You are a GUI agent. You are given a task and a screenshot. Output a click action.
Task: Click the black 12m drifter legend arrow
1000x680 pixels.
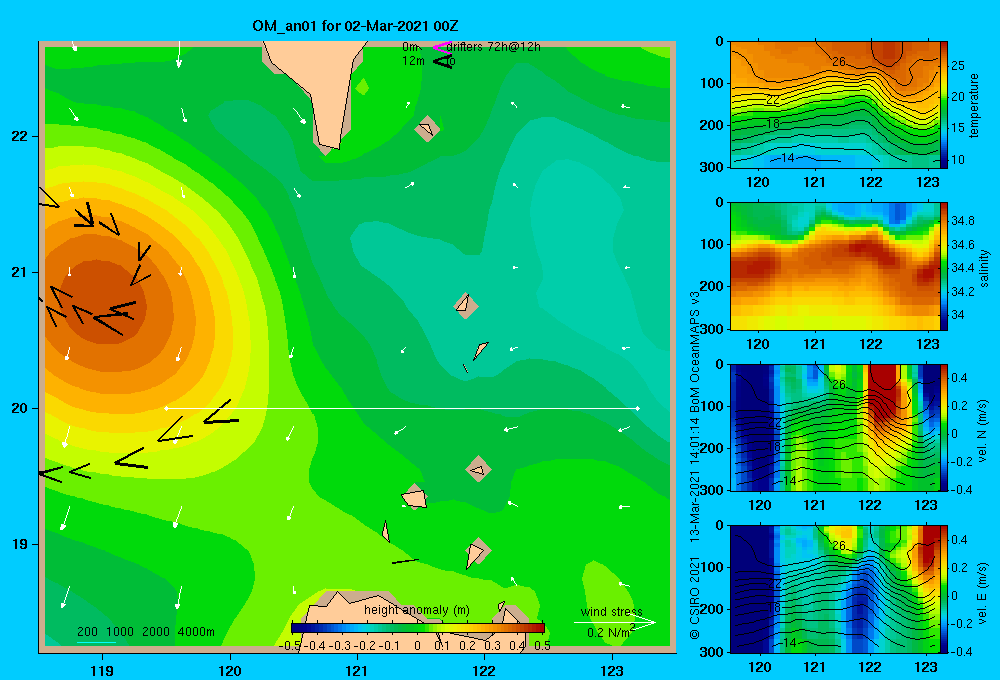pyautogui.click(x=442, y=61)
